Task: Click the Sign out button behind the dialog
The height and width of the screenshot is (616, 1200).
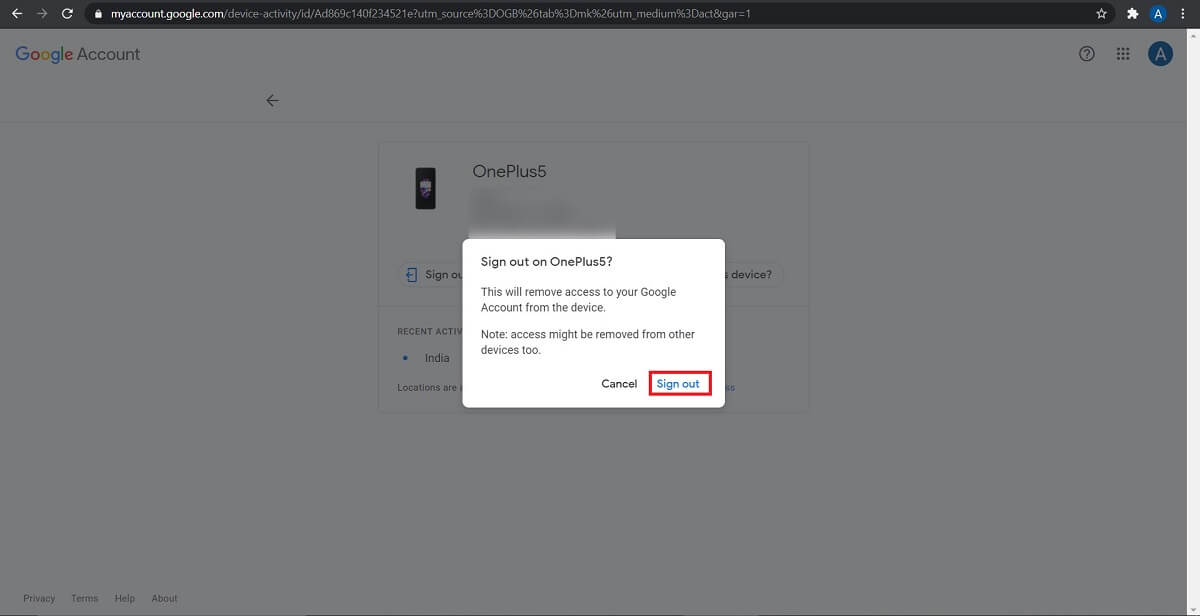Action: [432, 274]
